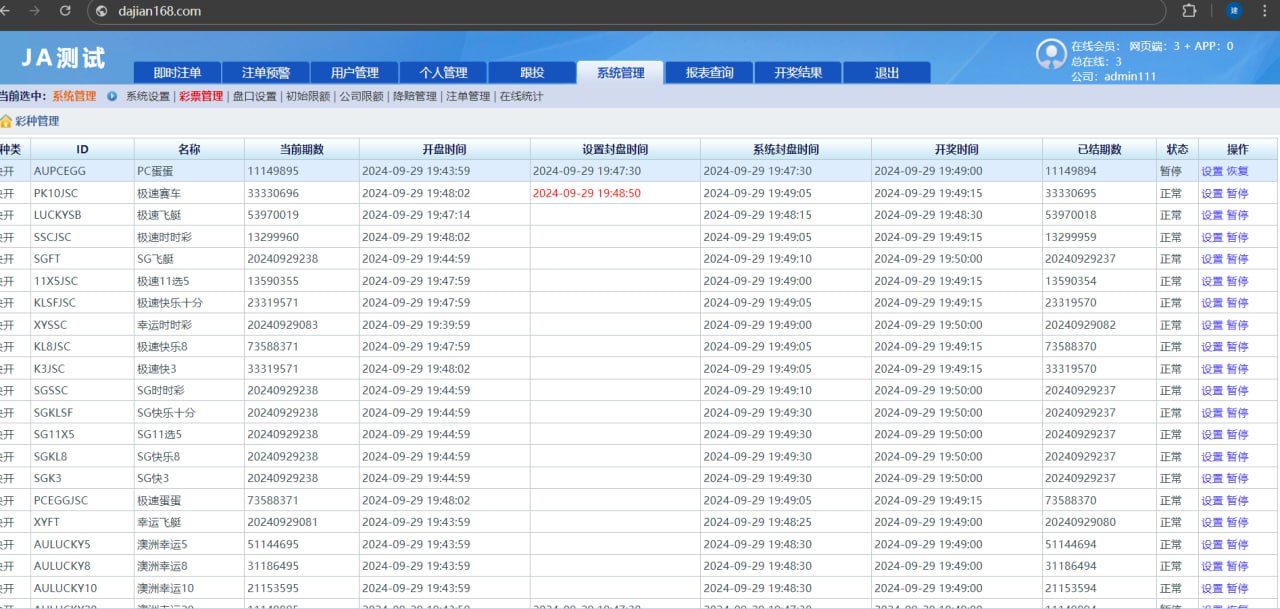Click the address bar showing dajian168.com

click(x=600, y=11)
